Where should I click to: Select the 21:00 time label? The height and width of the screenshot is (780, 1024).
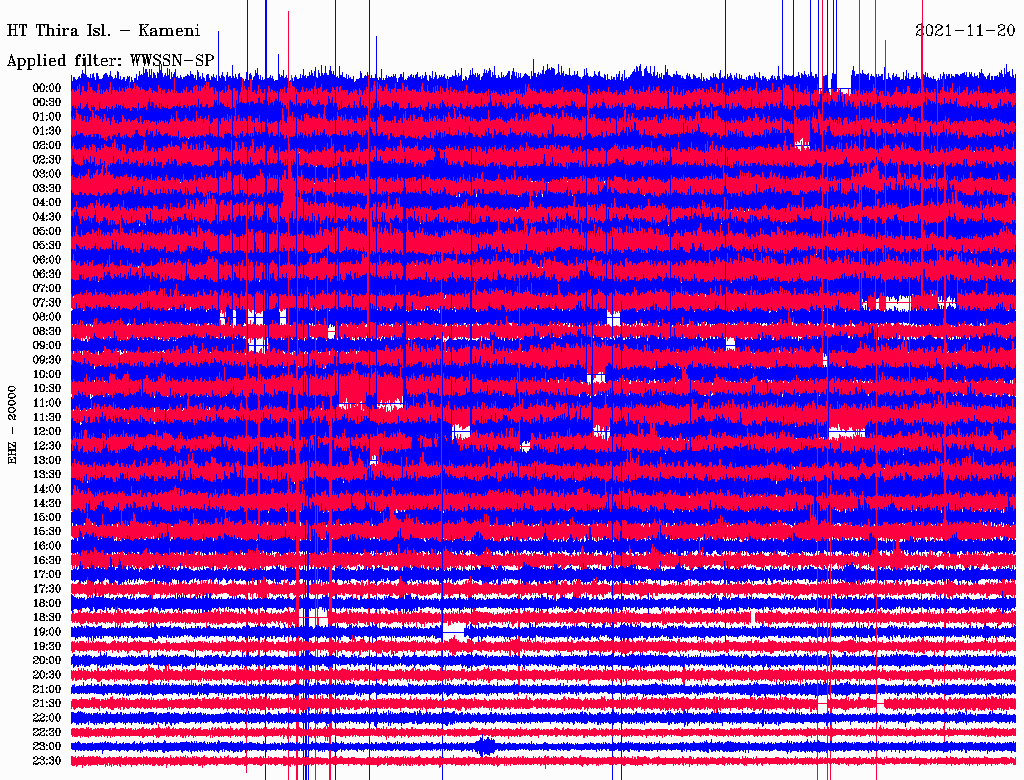(x=46, y=689)
